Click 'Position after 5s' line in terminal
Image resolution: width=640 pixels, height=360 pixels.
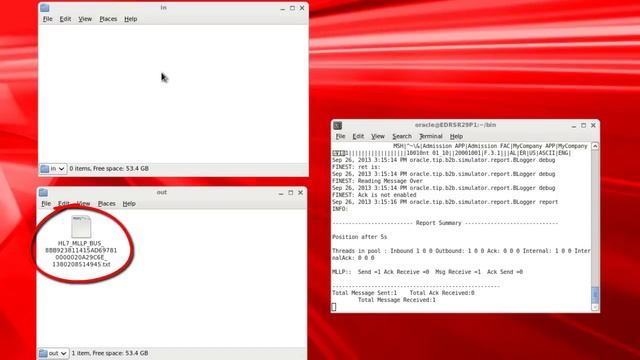(x=360, y=237)
